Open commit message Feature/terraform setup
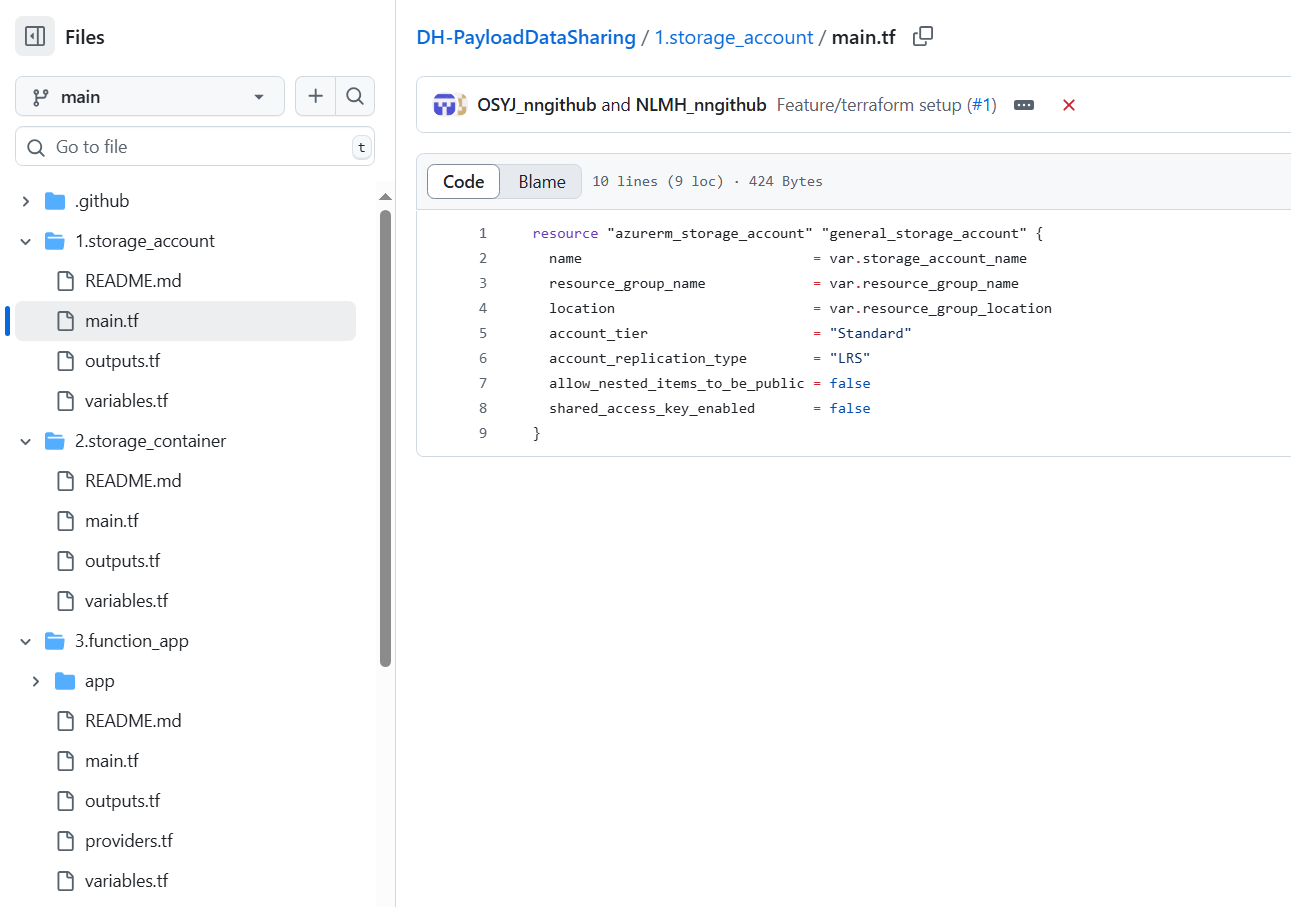This screenshot has height=907, width=1291. (x=869, y=105)
